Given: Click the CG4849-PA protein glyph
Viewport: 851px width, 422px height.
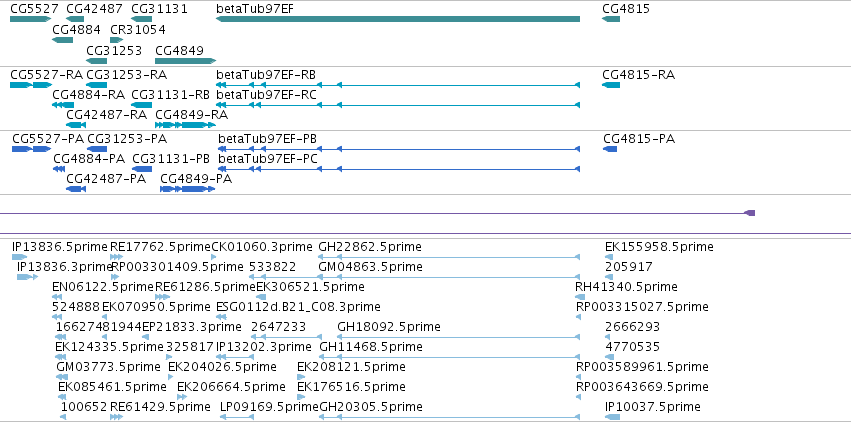Looking at the screenshot, I should pos(187,189).
